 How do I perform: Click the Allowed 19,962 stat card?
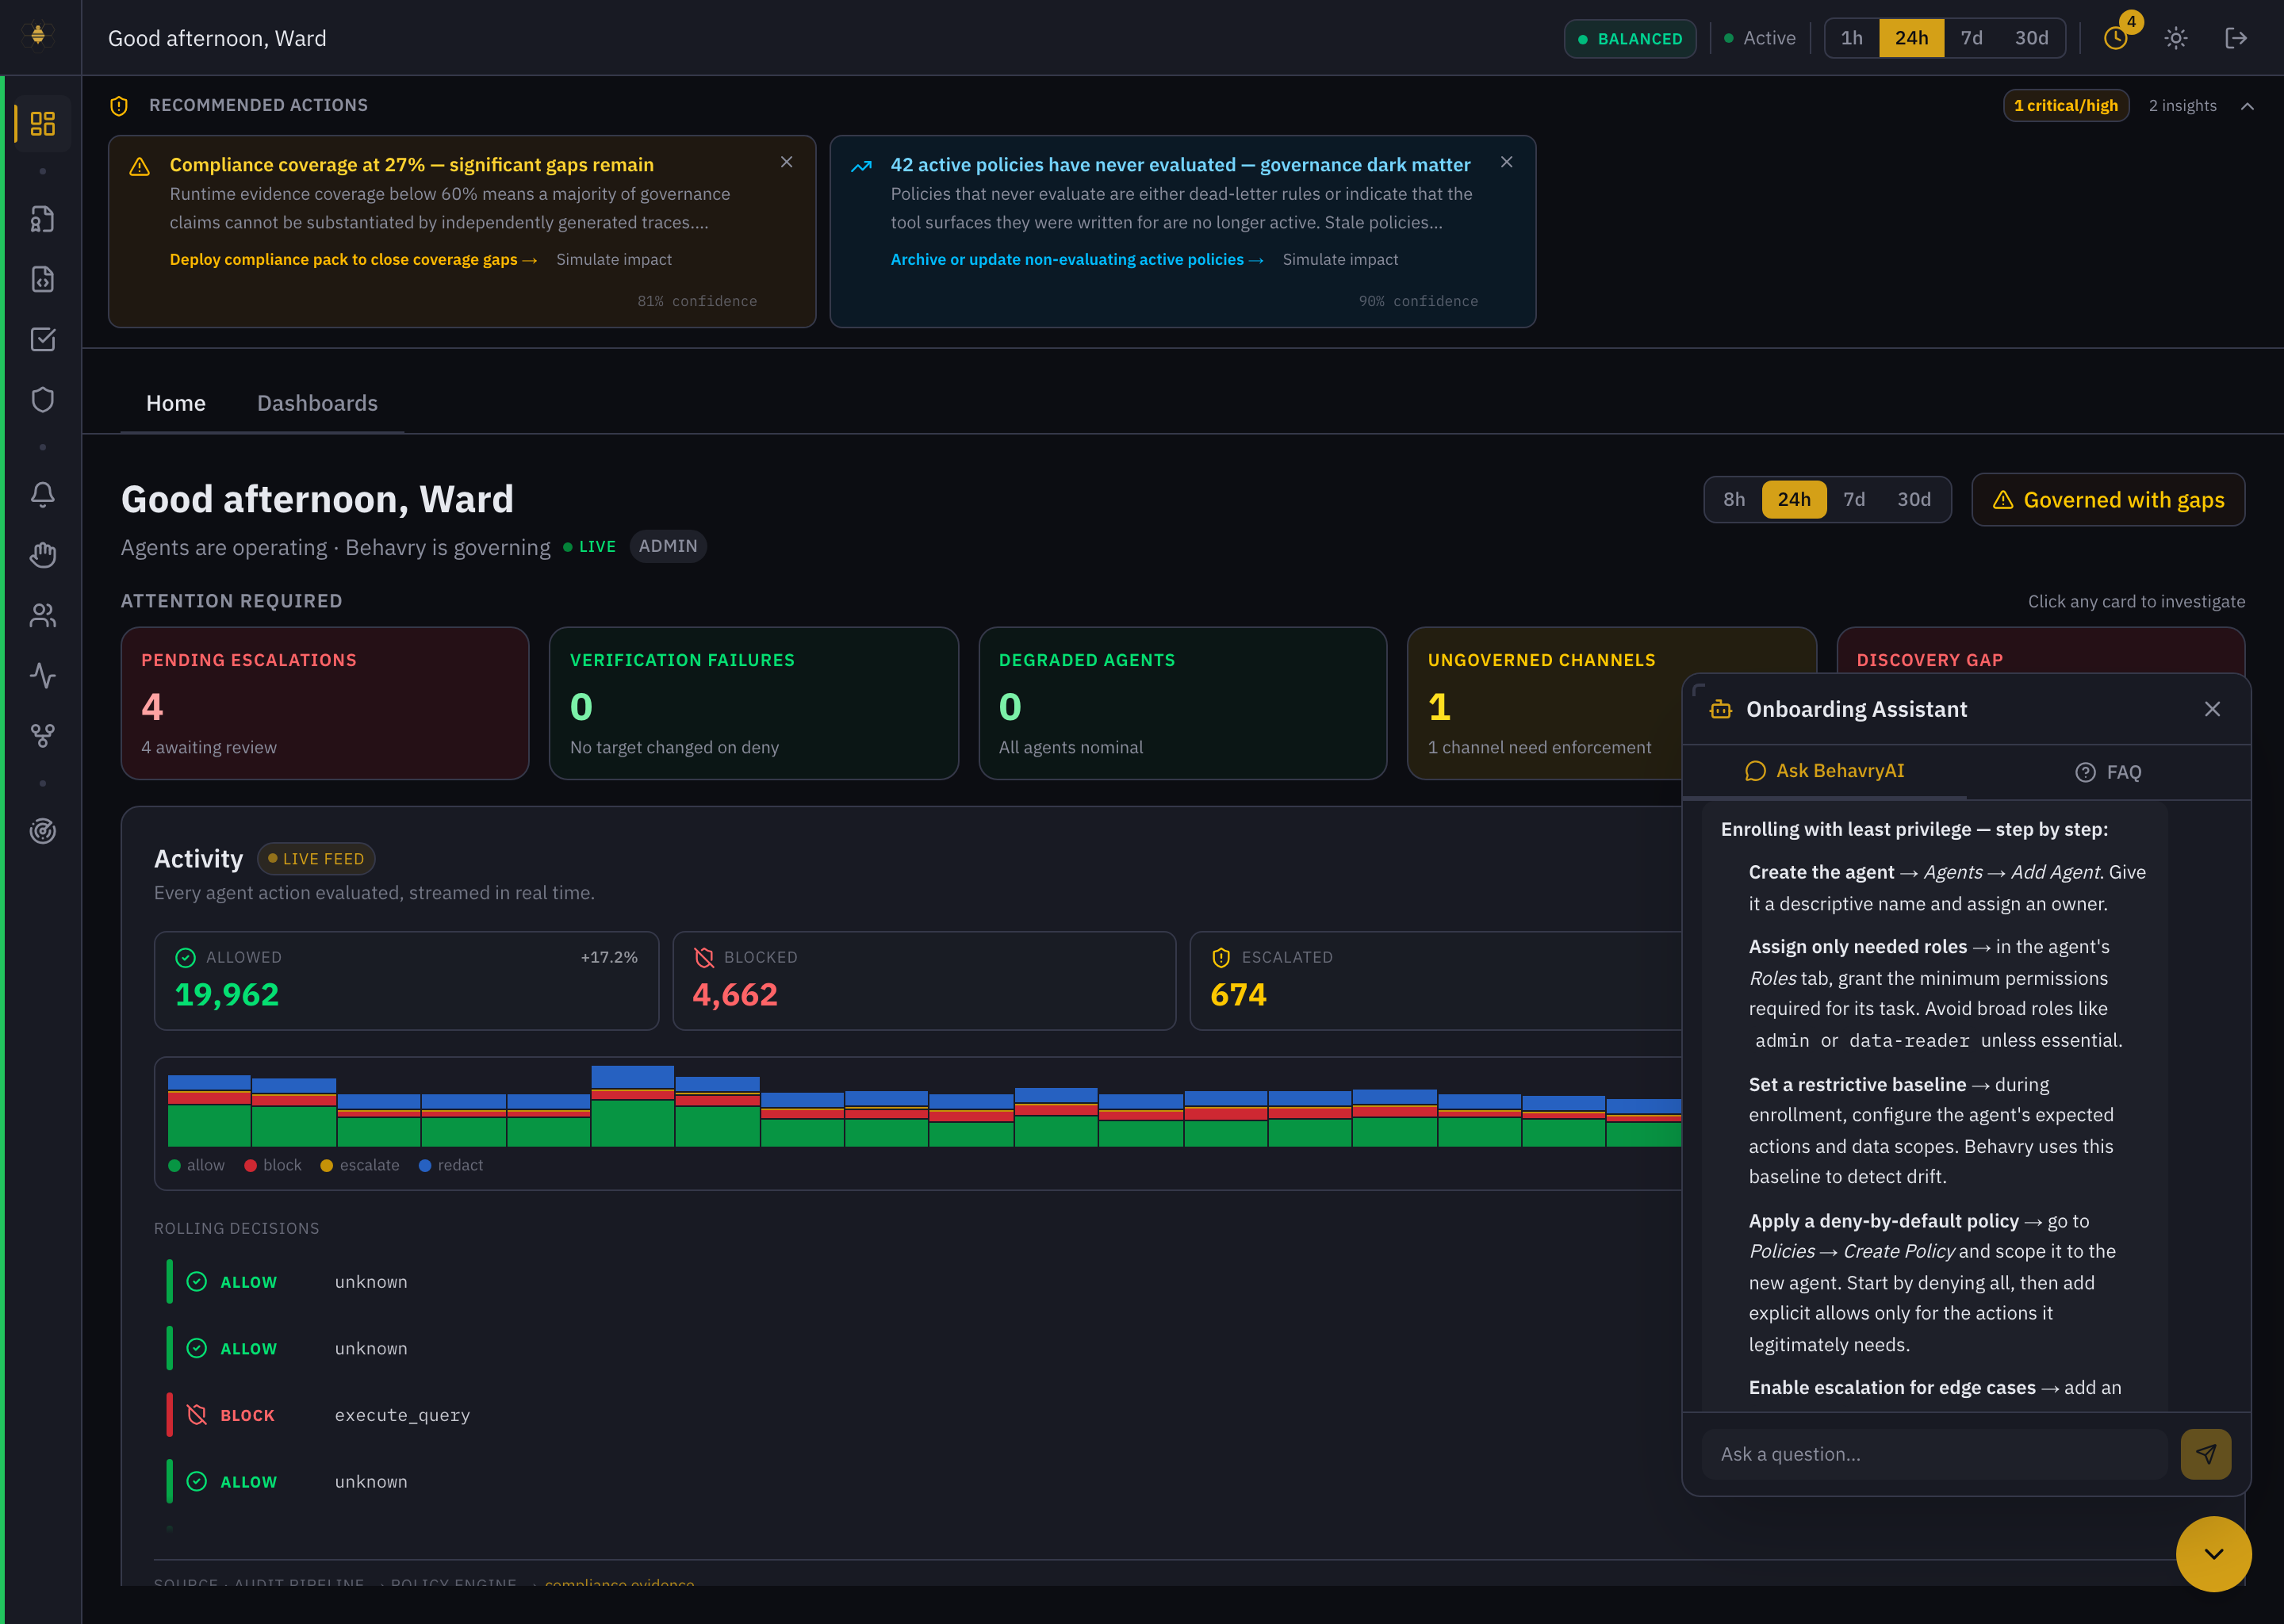tap(406, 980)
